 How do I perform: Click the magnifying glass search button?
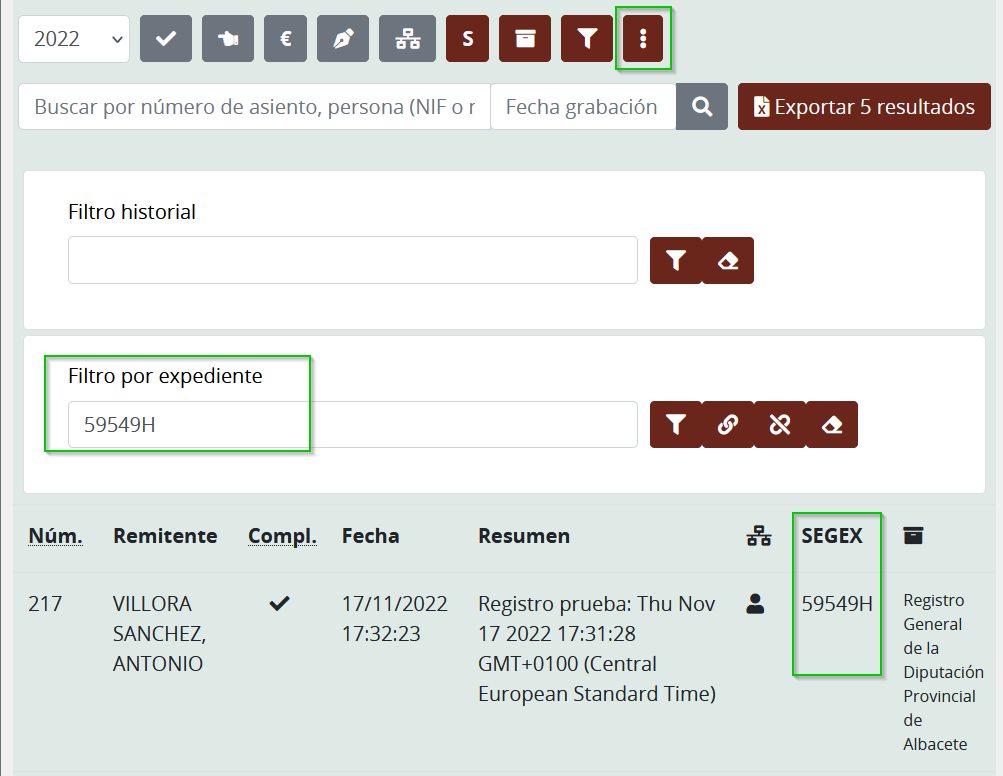[702, 107]
